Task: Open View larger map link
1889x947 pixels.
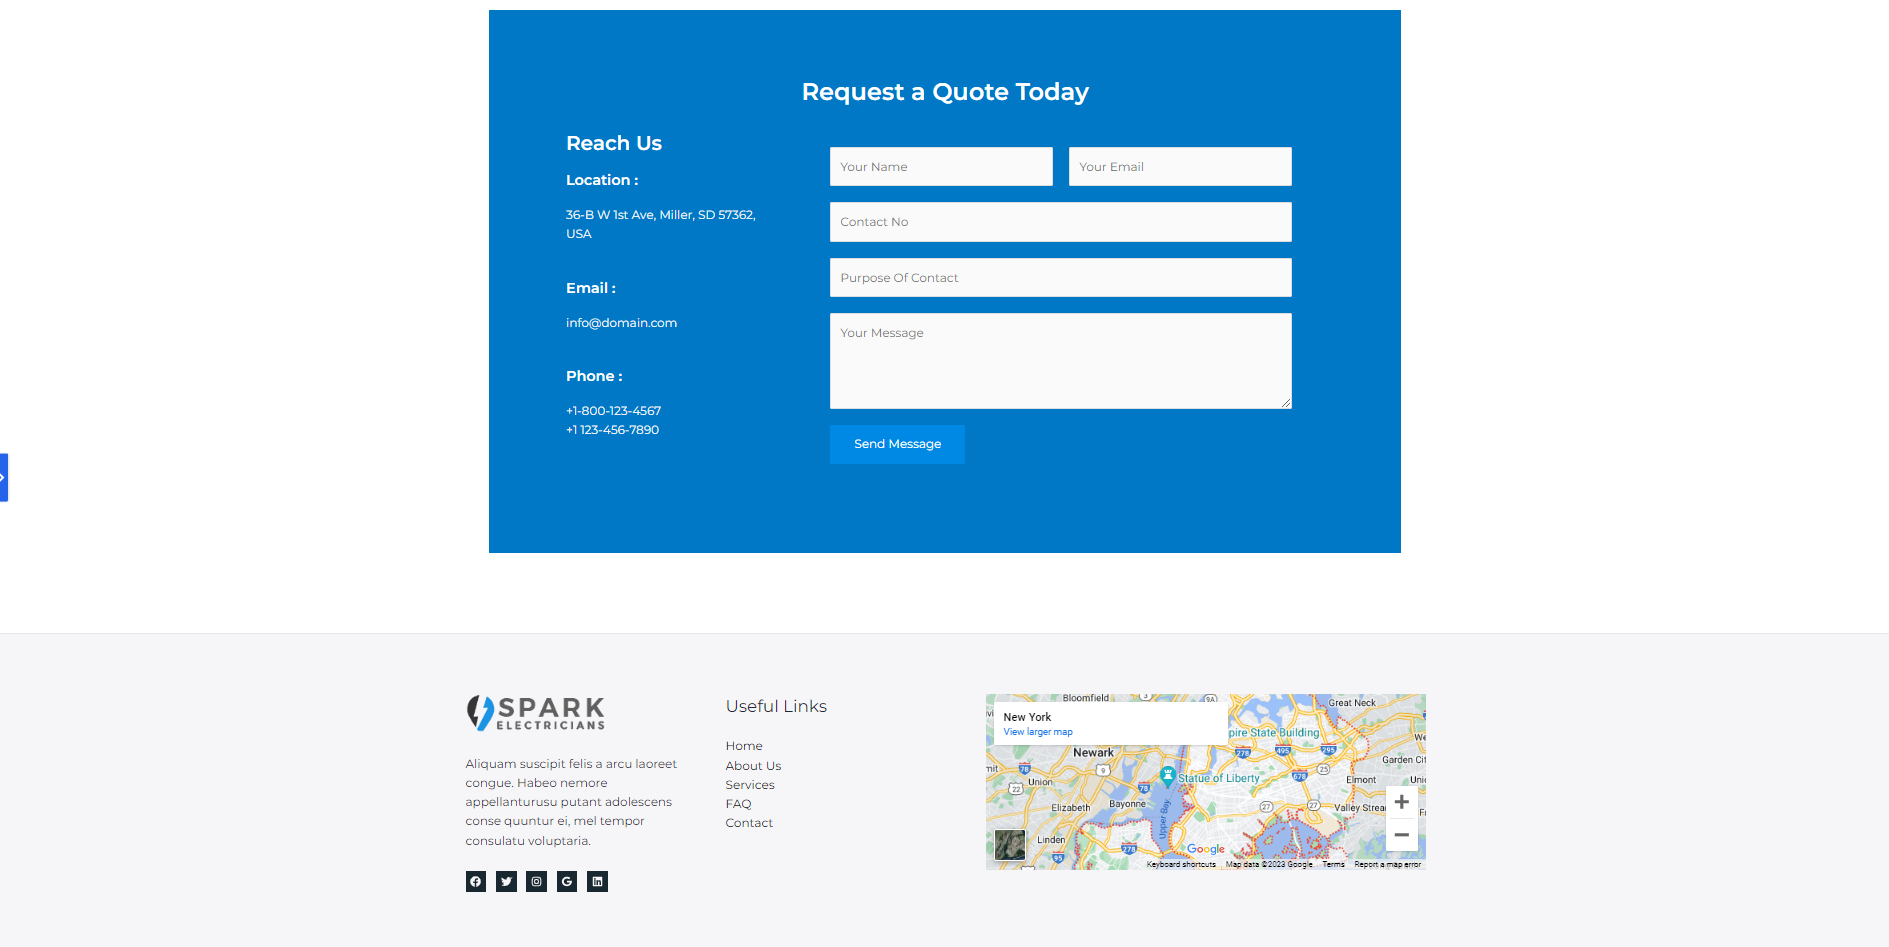Action: (1037, 732)
